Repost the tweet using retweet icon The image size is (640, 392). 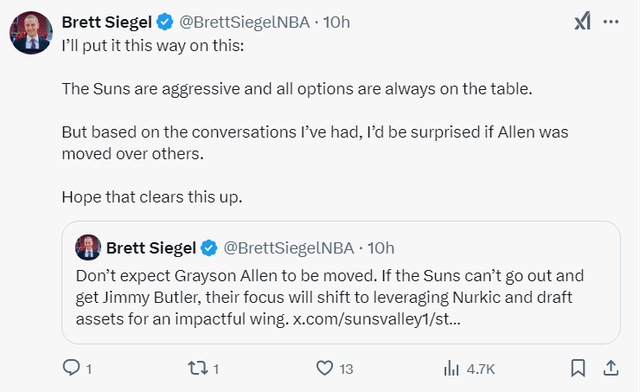point(198,368)
